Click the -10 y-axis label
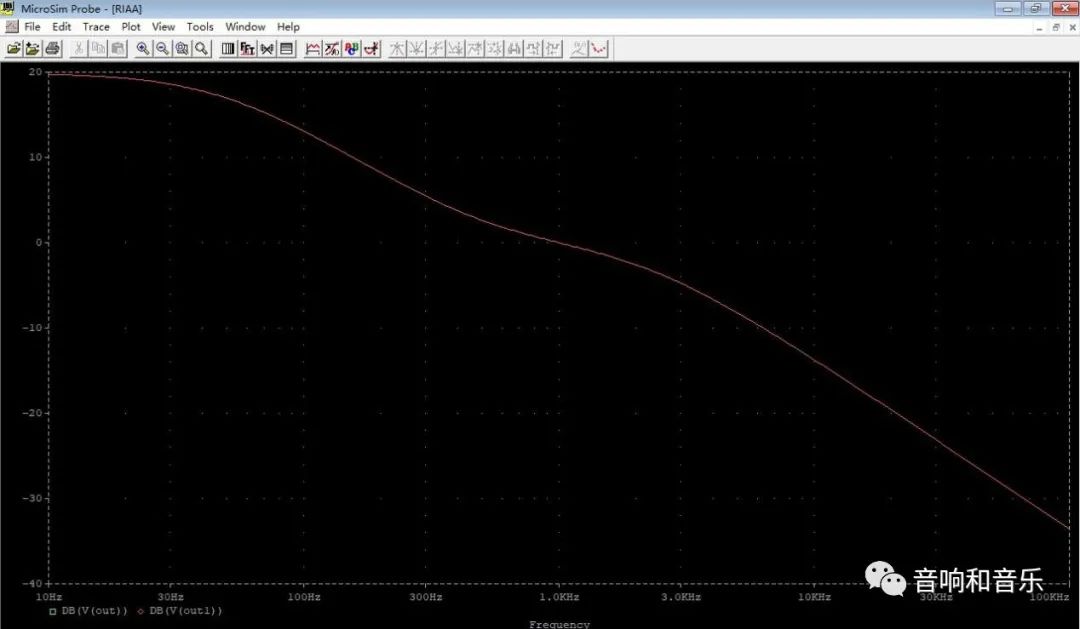 [x=32, y=327]
